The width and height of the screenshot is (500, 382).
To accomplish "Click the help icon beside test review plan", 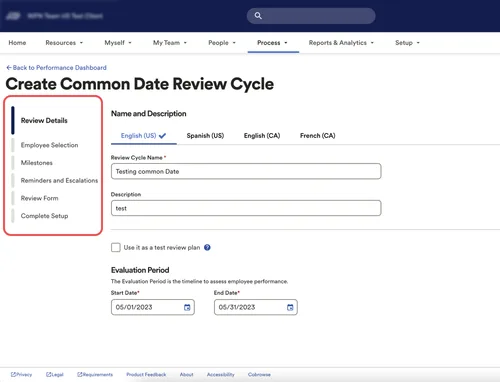I will point(207,247).
